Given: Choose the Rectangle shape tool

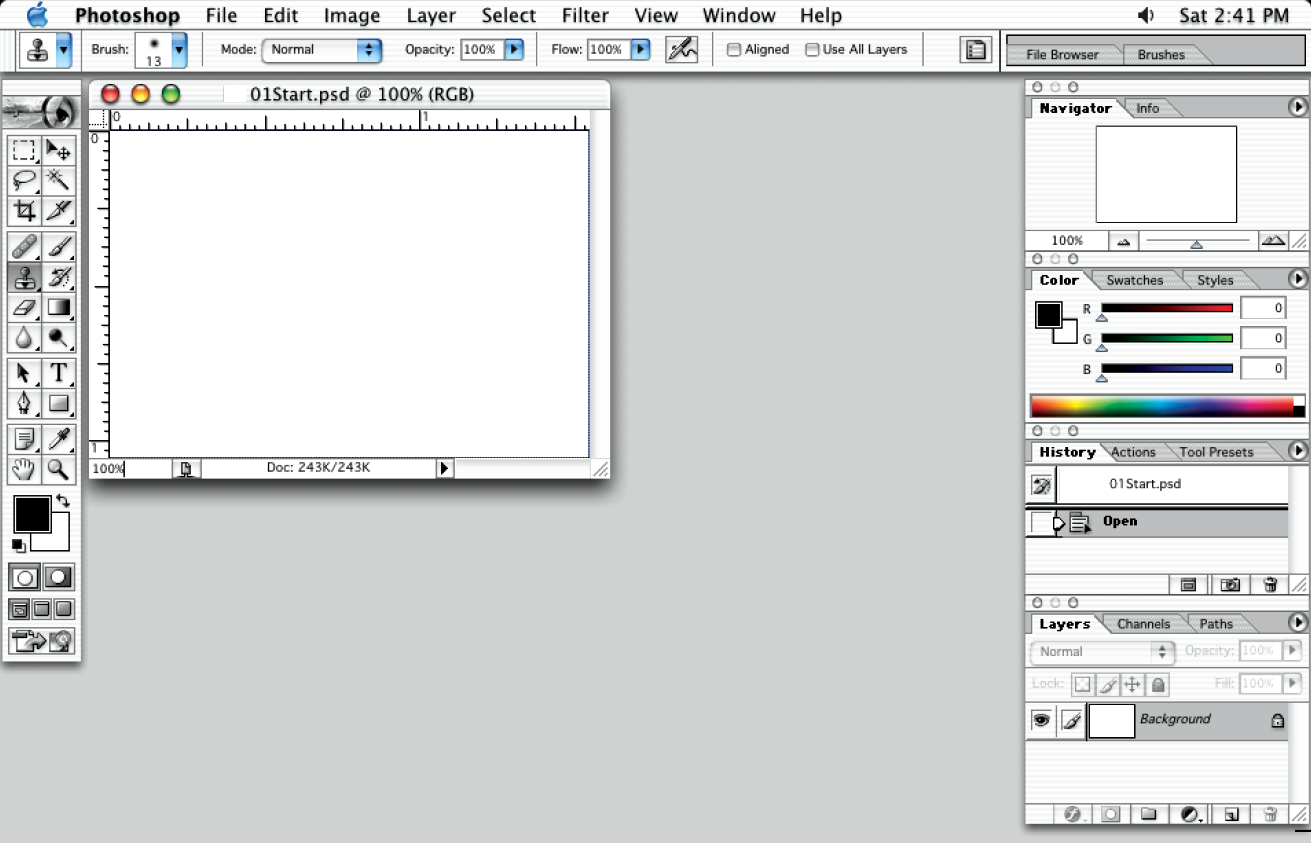Looking at the screenshot, I should pyautogui.click(x=59, y=404).
